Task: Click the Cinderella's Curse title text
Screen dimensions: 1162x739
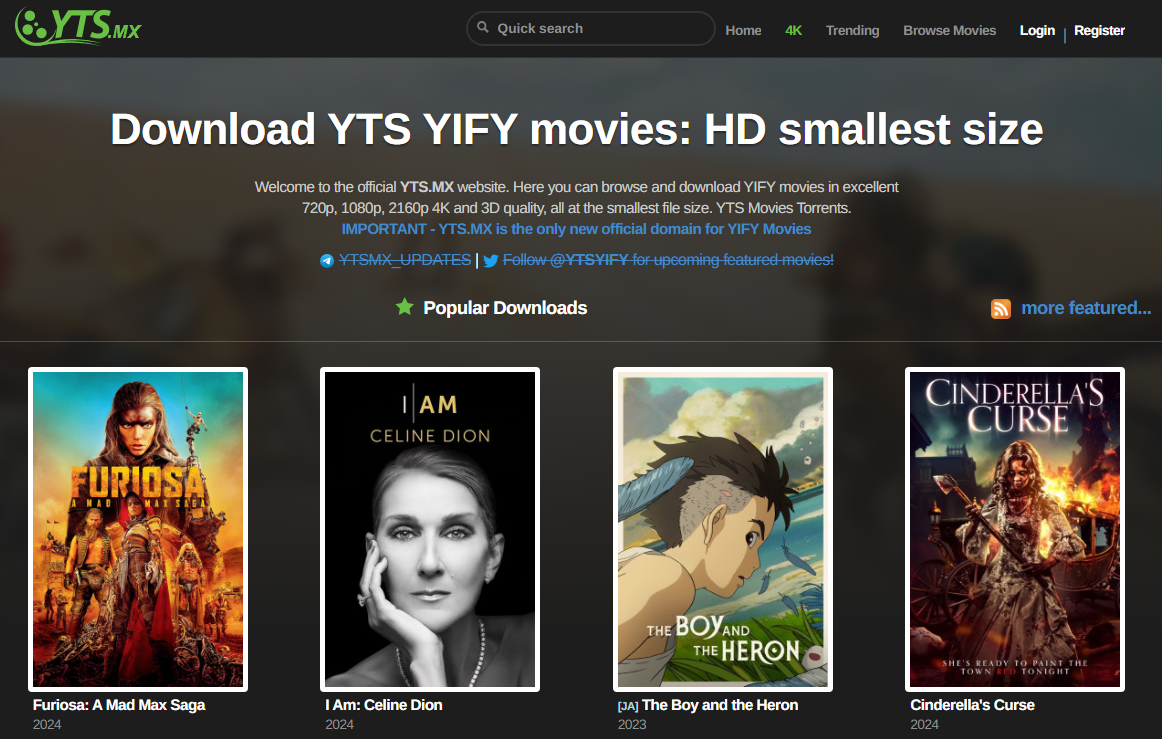Action: 972,705
